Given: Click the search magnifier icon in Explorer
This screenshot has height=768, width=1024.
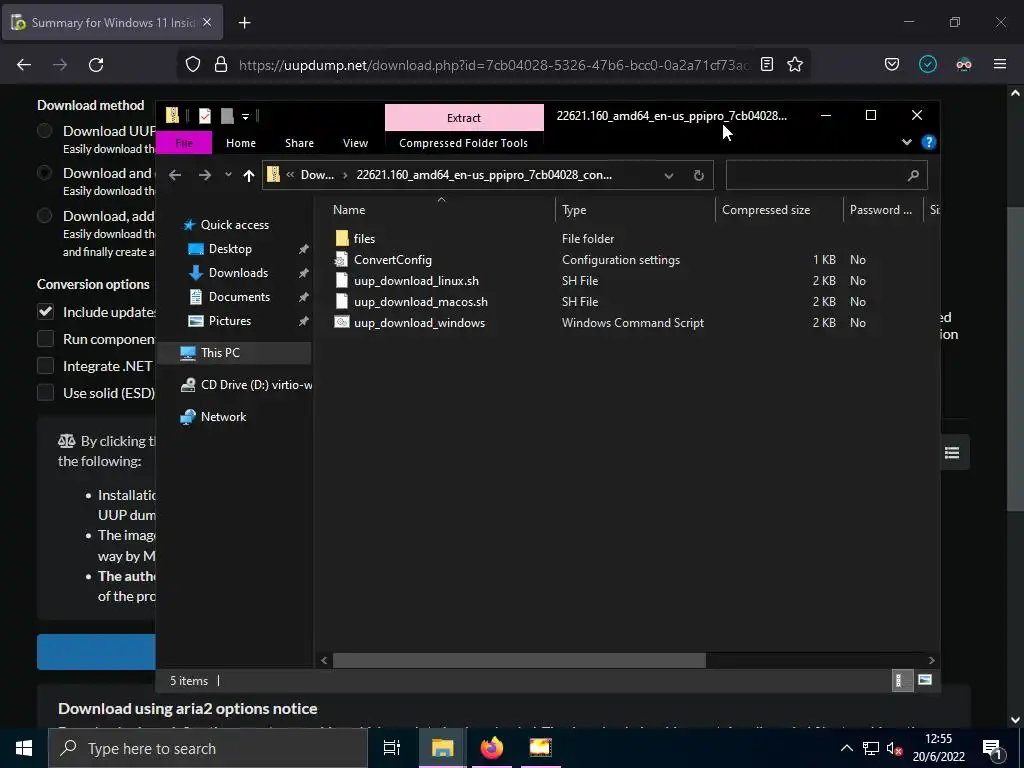Looking at the screenshot, I should point(913,175).
